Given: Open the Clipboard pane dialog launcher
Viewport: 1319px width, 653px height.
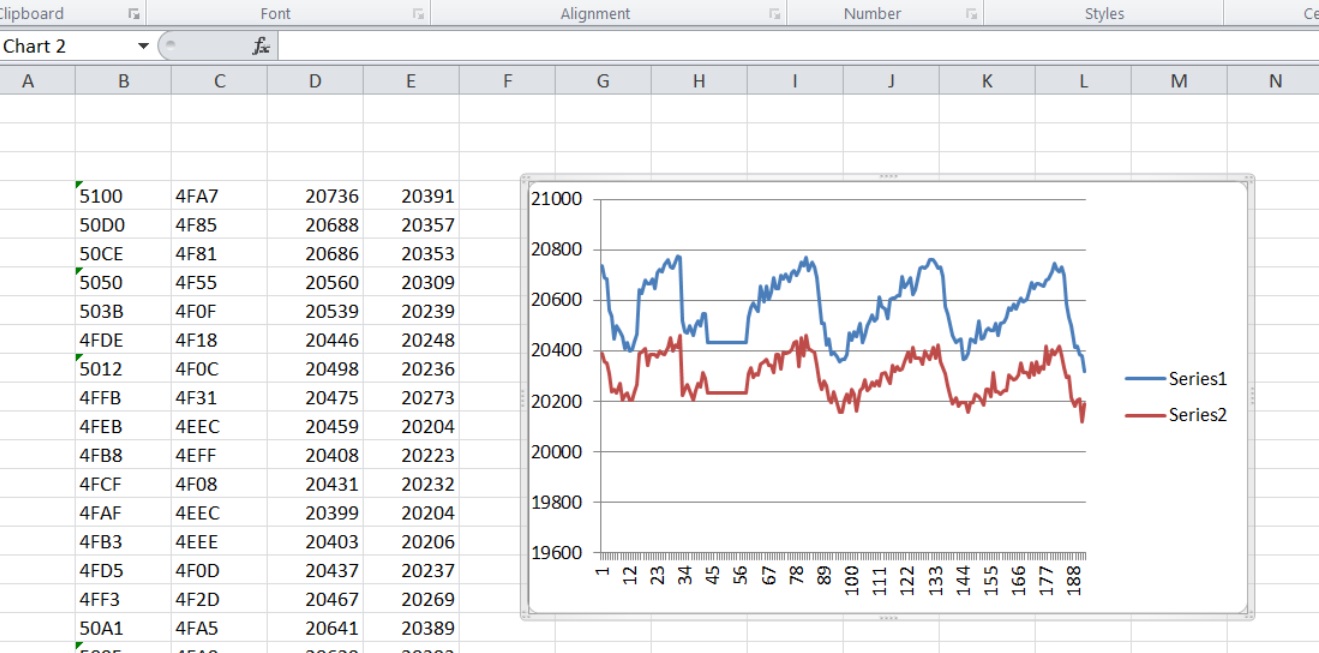Looking at the screenshot, I should (134, 14).
